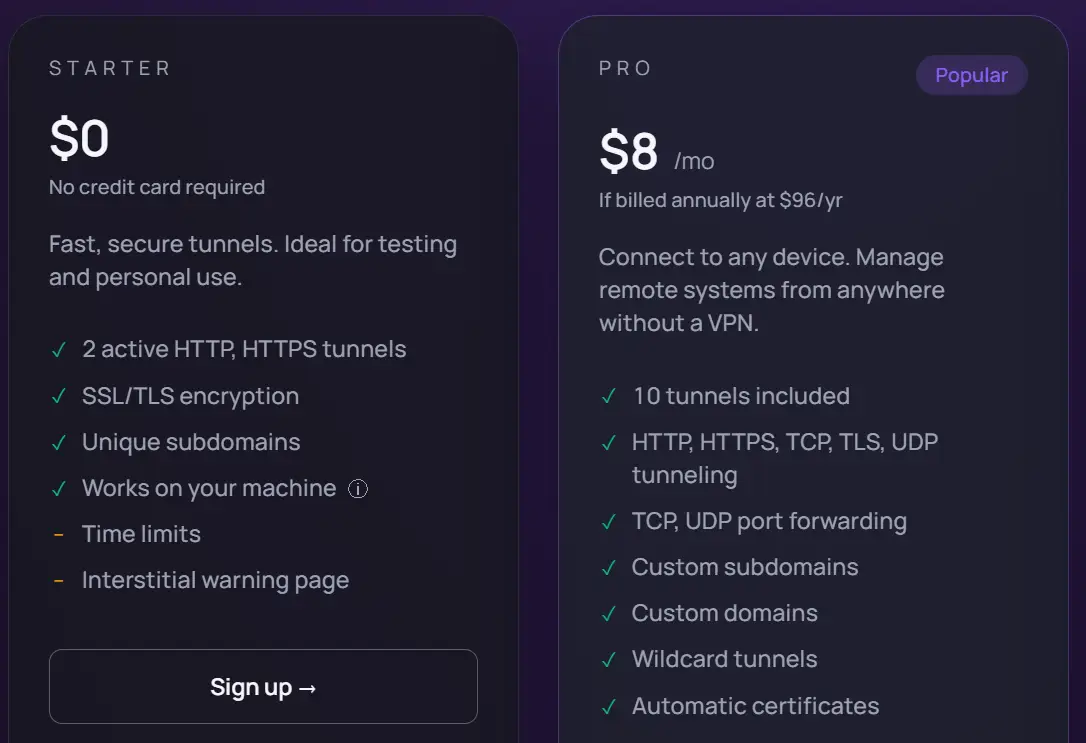Click the STARTER plan heading
The width and height of the screenshot is (1086, 743).
click(110, 68)
